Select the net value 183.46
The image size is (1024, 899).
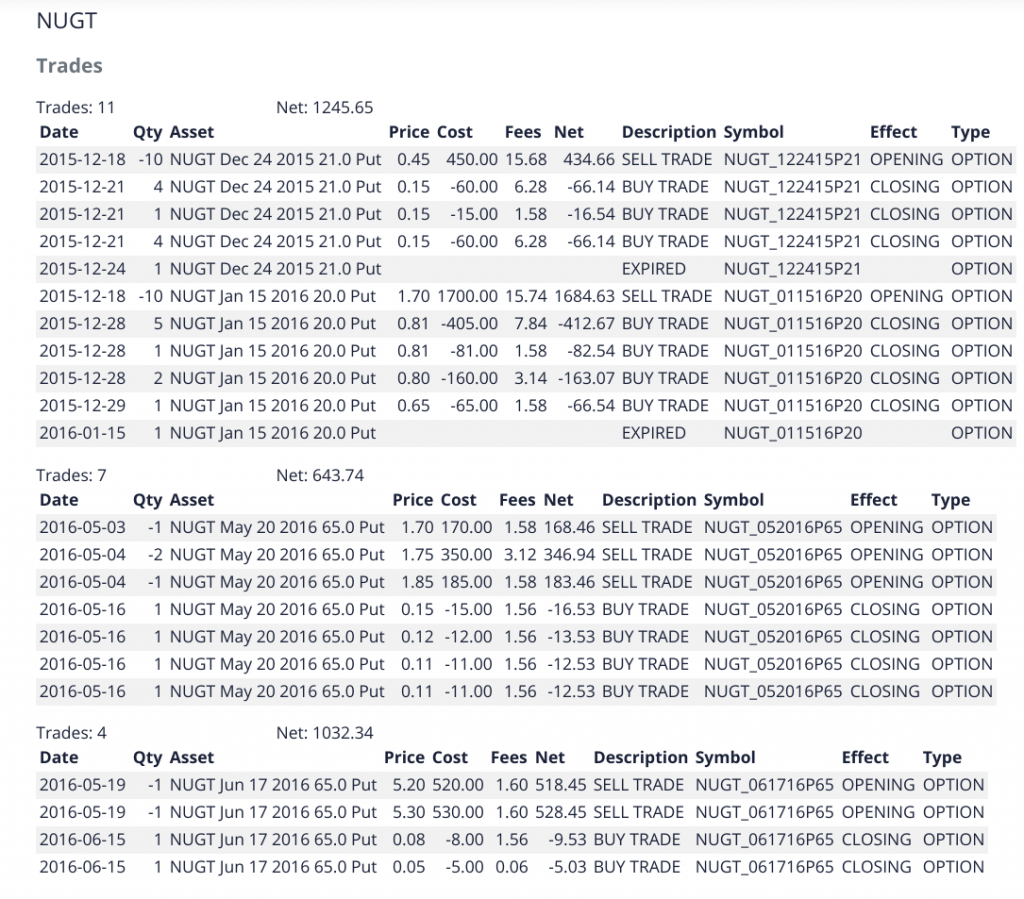[x=569, y=582]
